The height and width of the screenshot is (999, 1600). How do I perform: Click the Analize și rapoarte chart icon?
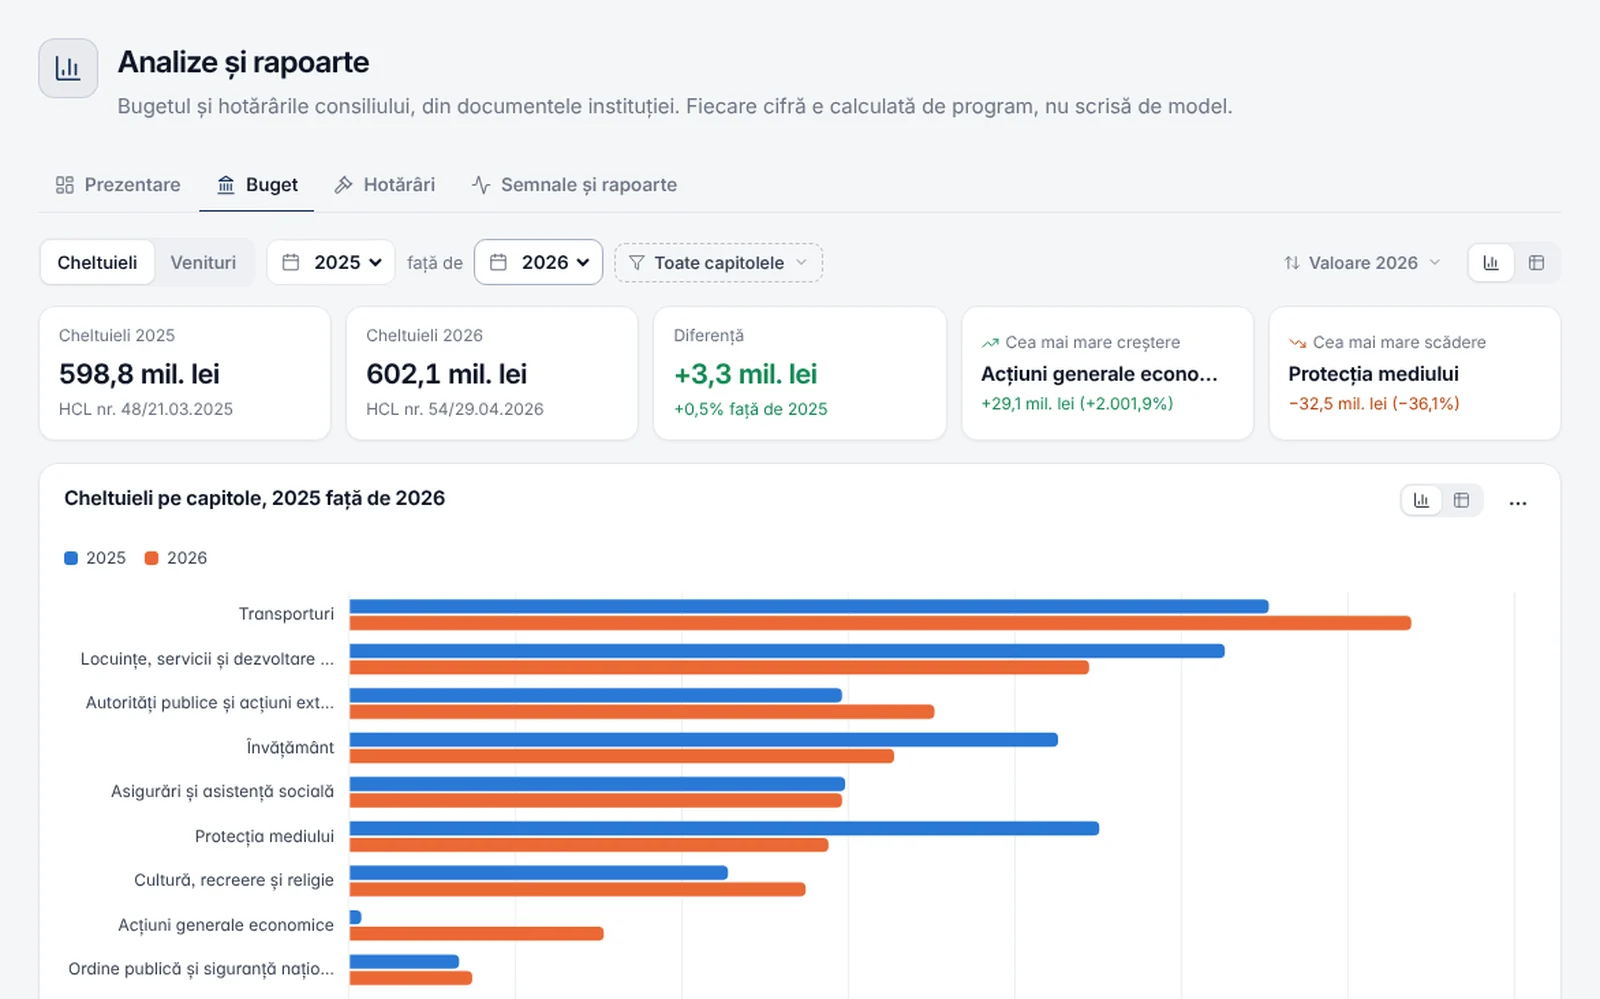[x=68, y=68]
